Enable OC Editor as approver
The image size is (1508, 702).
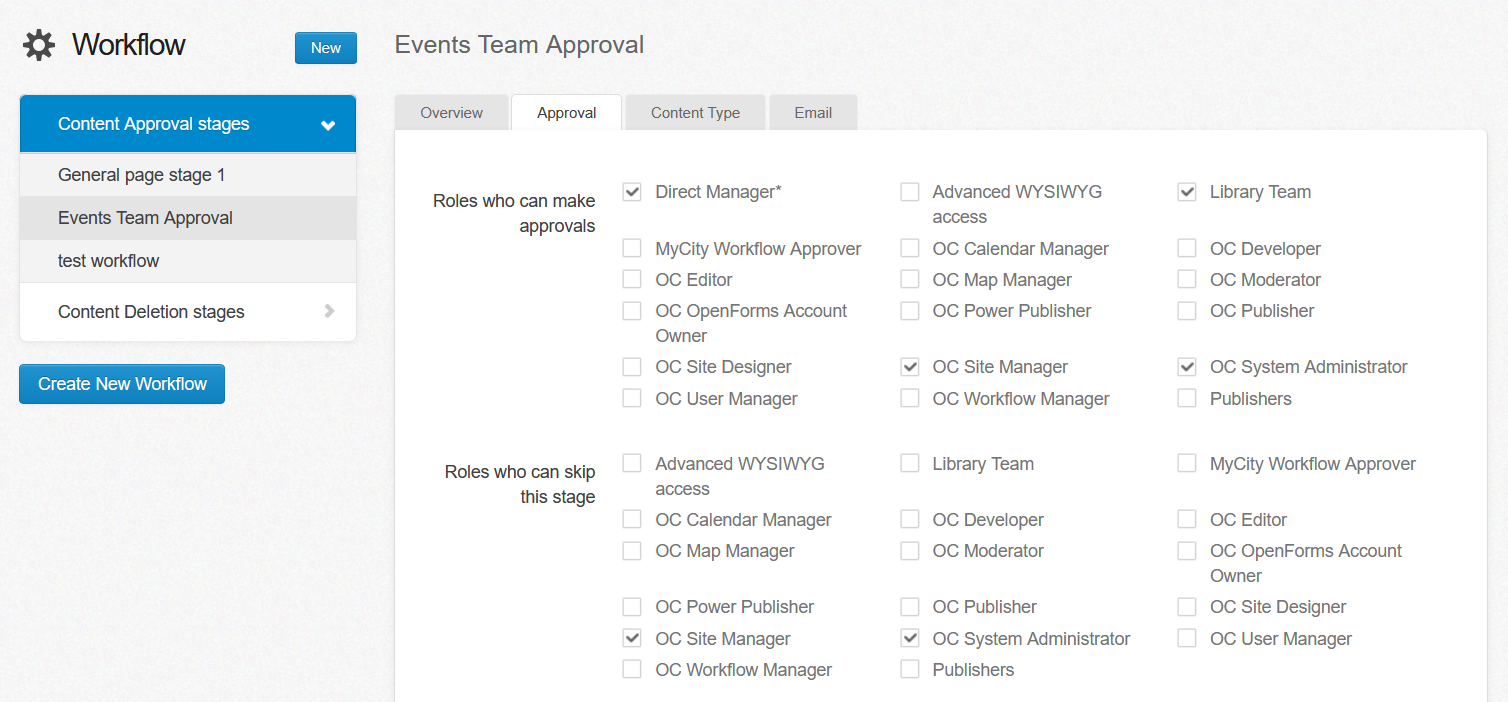(x=631, y=279)
